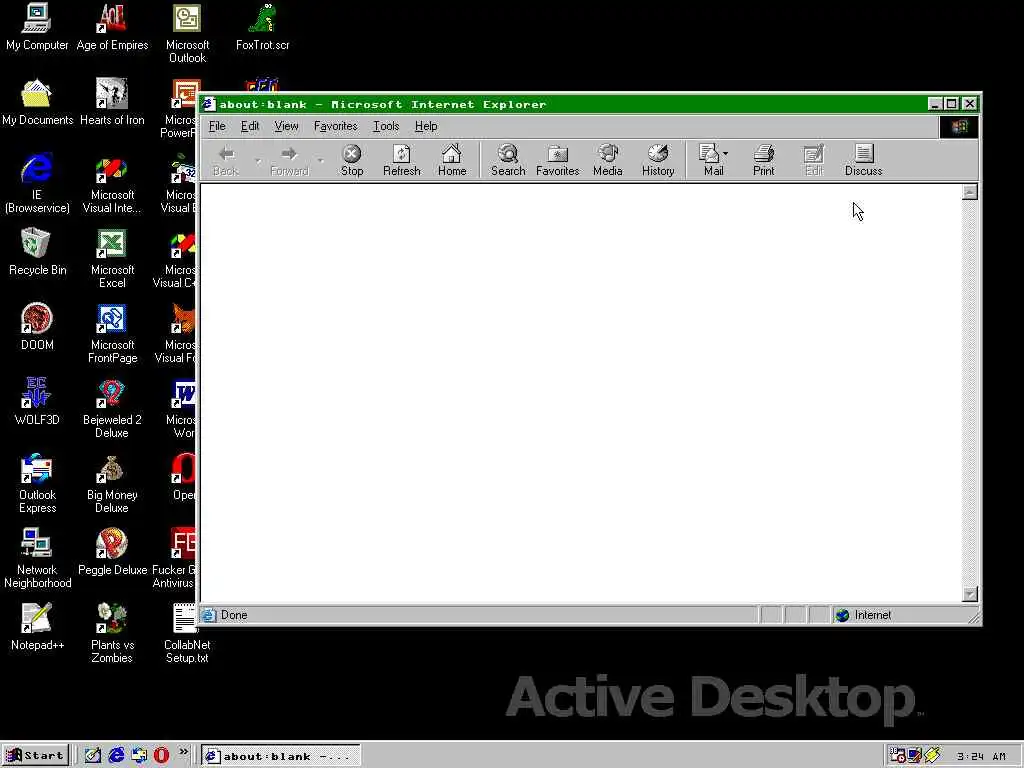Screen dimensions: 1024x768
Task: Open the Media bar
Action: coord(607,161)
